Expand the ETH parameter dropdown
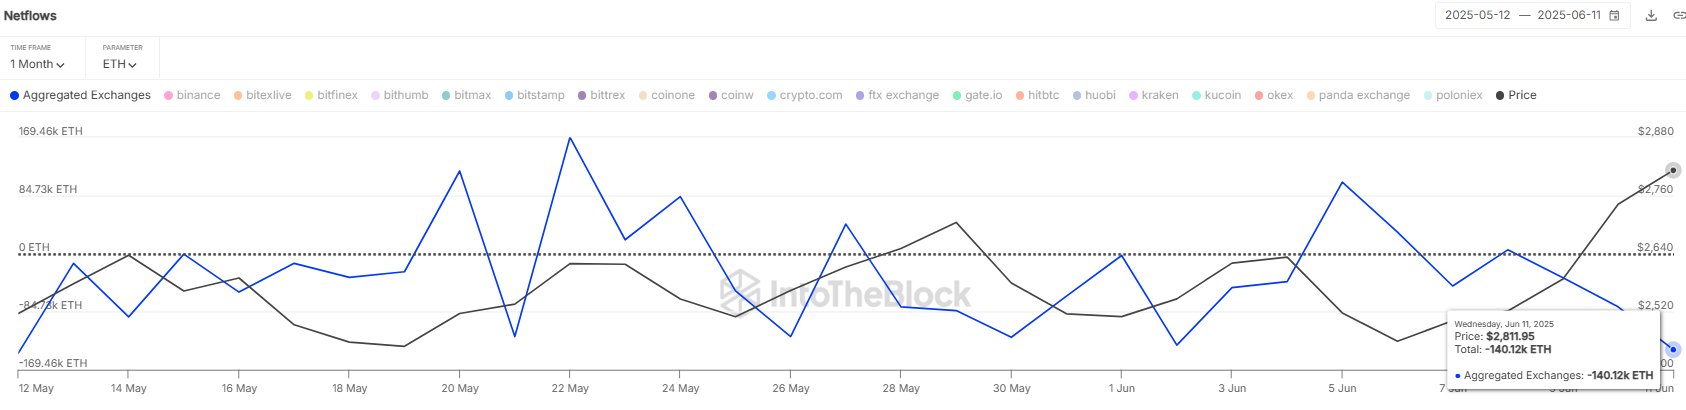1686x410 pixels. [x=119, y=64]
